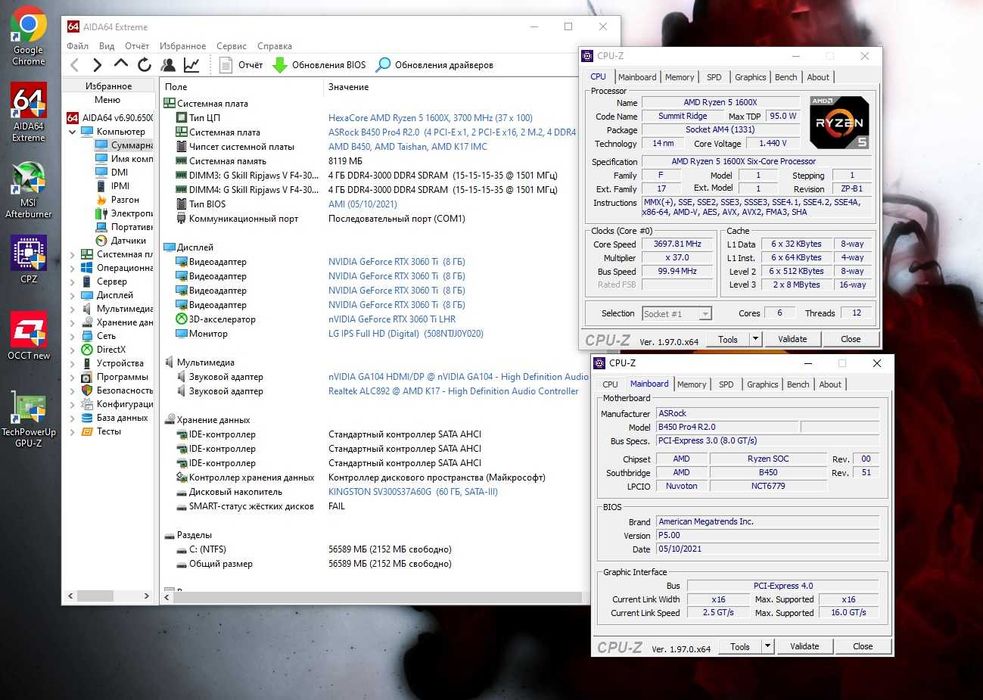
Task: Collapse the Компьютер tree node
Action: point(72,132)
